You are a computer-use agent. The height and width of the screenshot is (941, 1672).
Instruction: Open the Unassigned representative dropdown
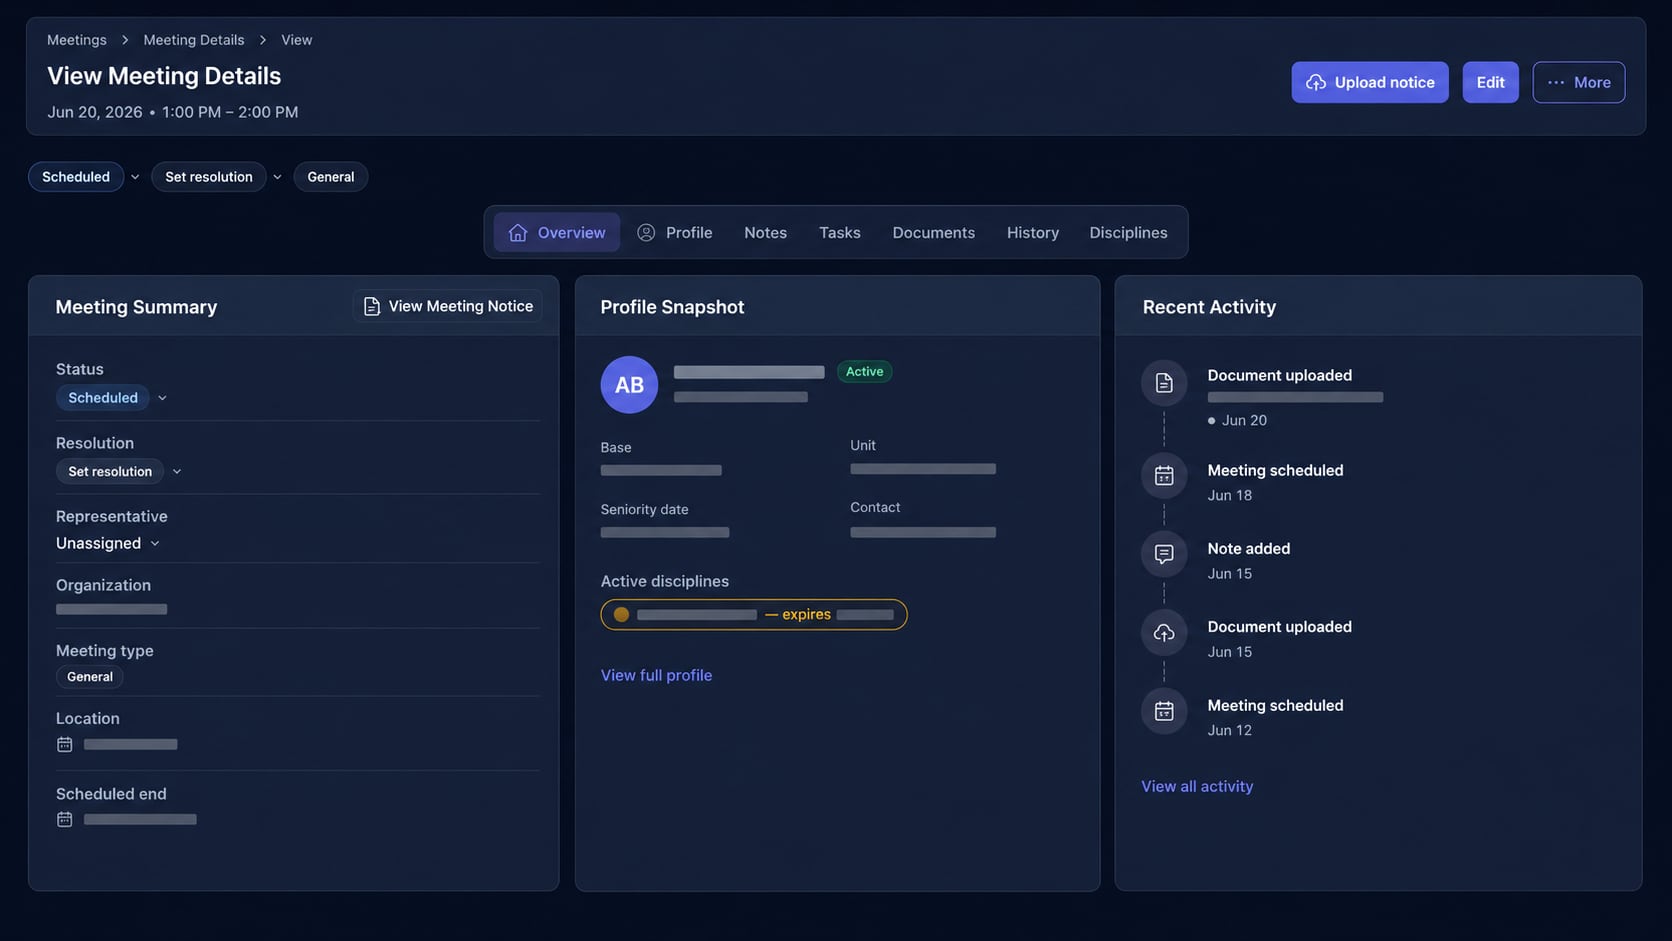pyautogui.click(x=107, y=543)
